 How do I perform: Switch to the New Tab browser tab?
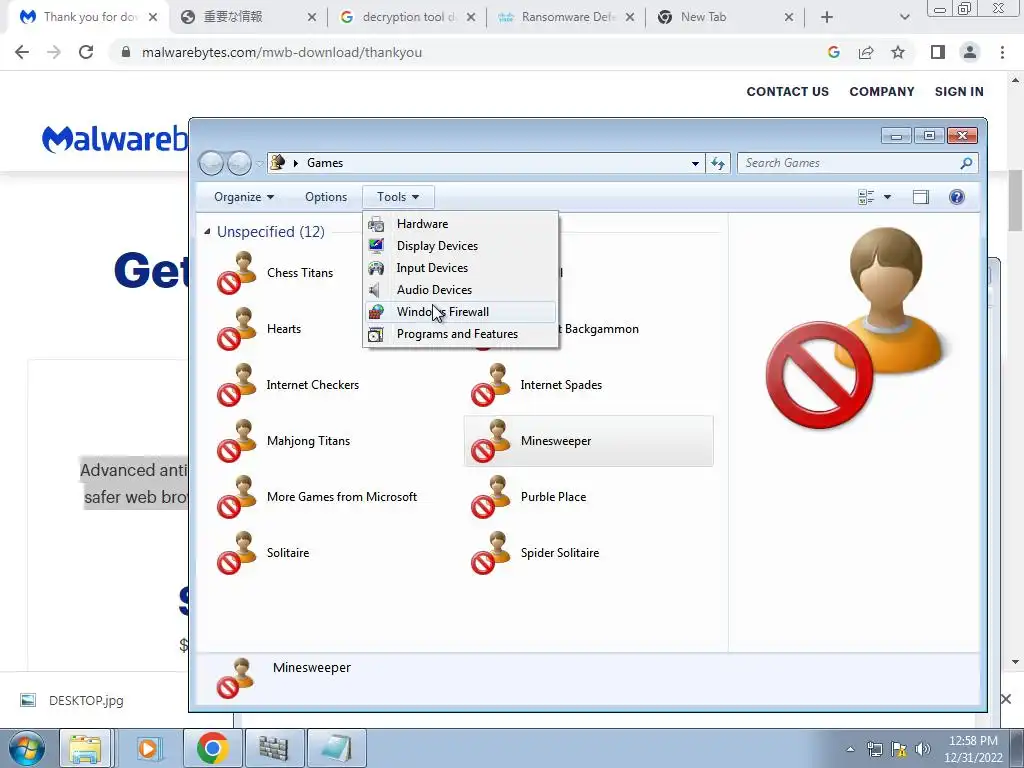725,17
